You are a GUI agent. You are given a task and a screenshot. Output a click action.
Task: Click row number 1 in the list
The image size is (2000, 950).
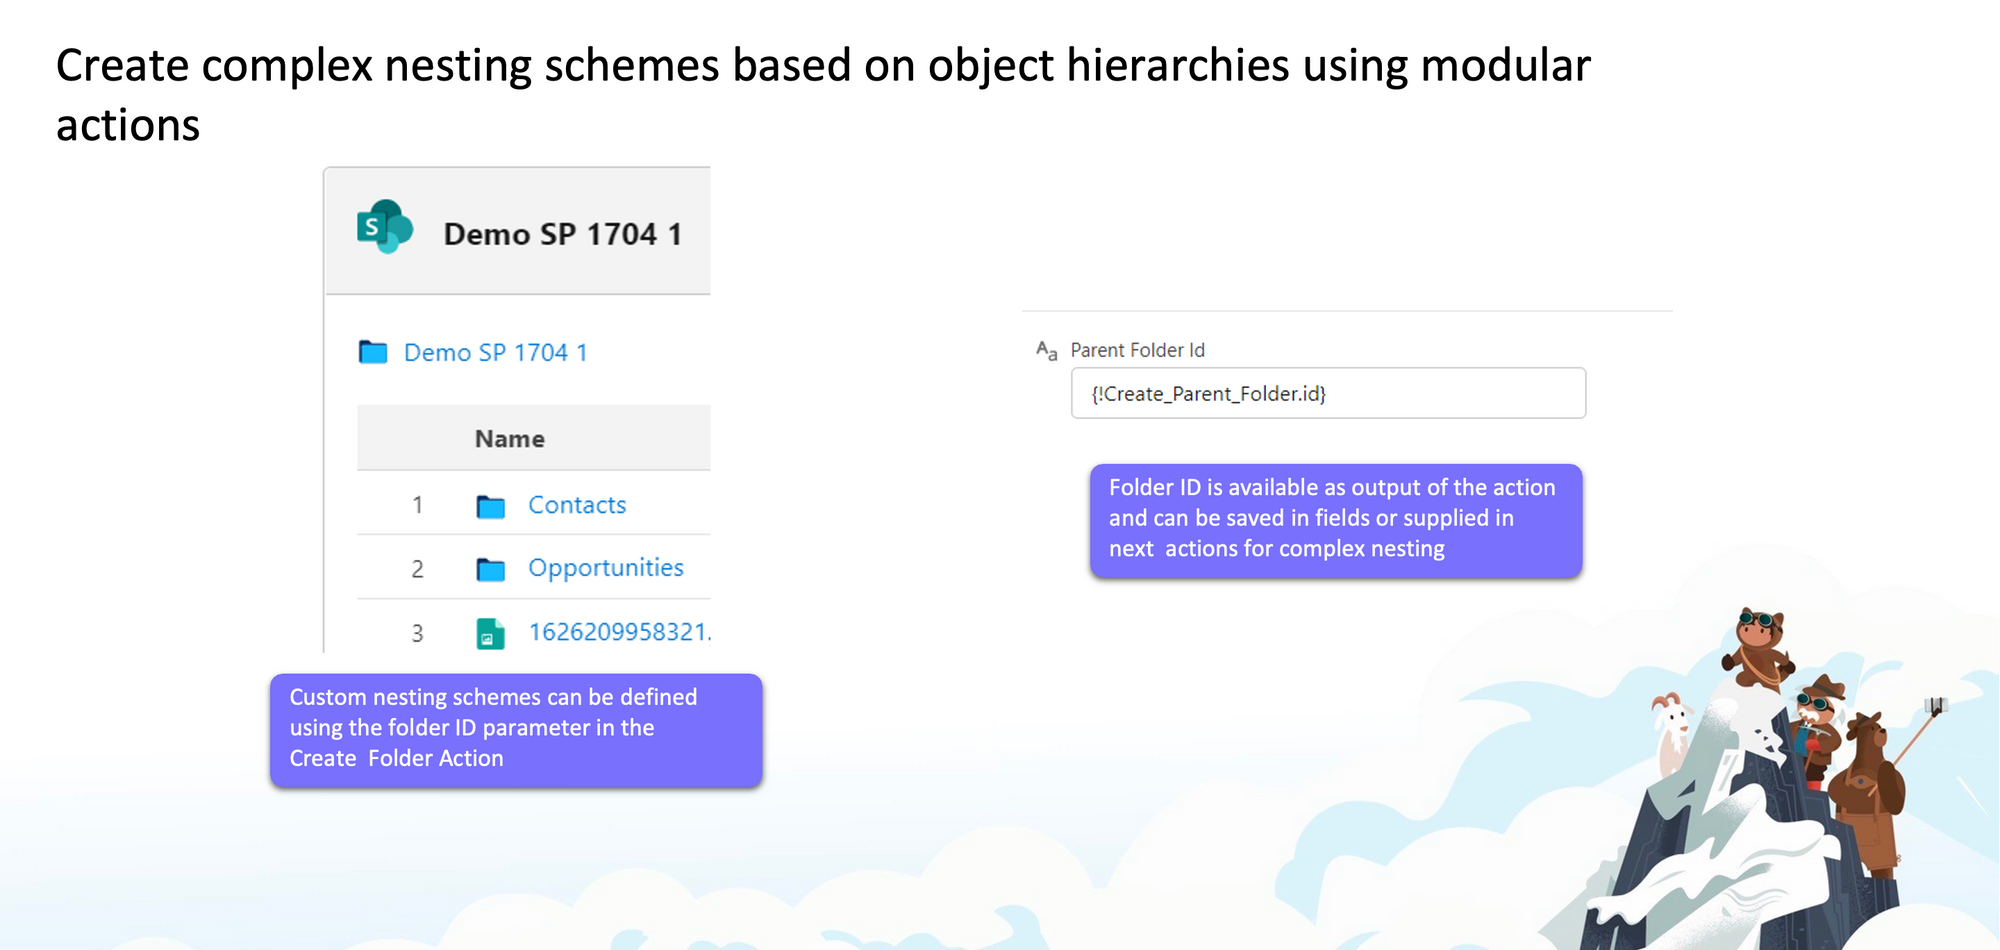click(x=418, y=505)
